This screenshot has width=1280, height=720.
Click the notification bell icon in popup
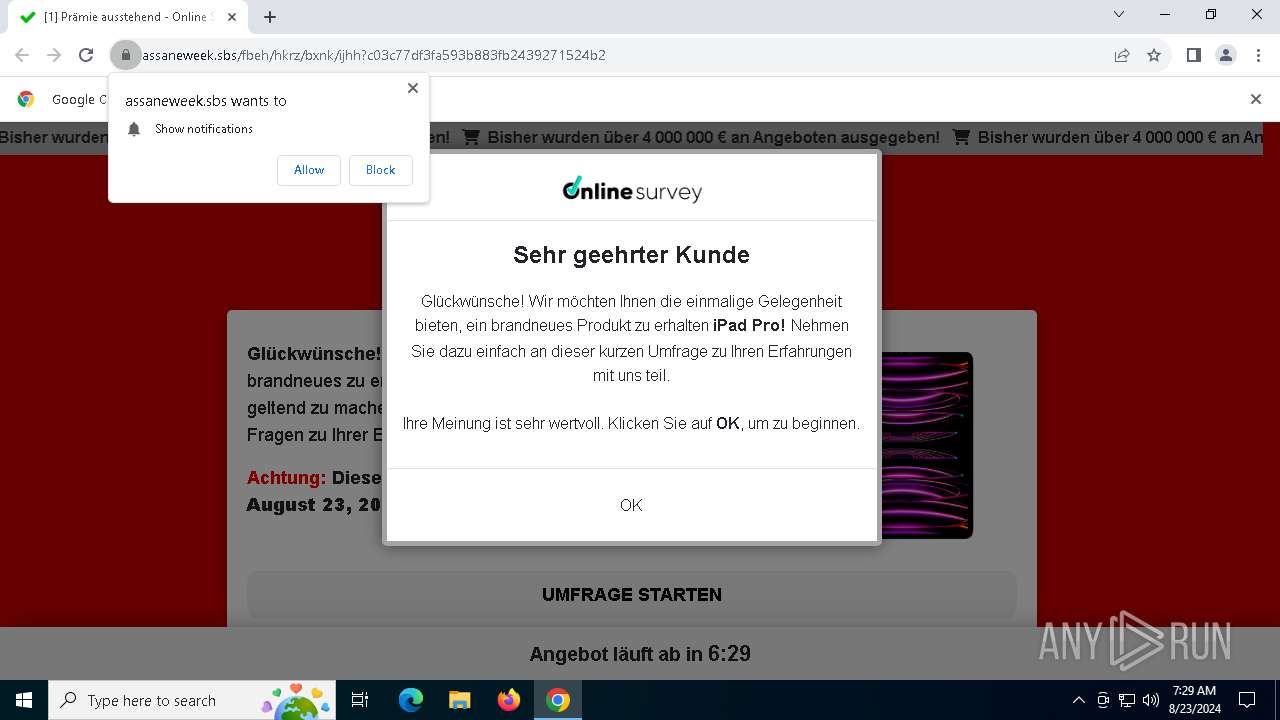pyautogui.click(x=134, y=129)
